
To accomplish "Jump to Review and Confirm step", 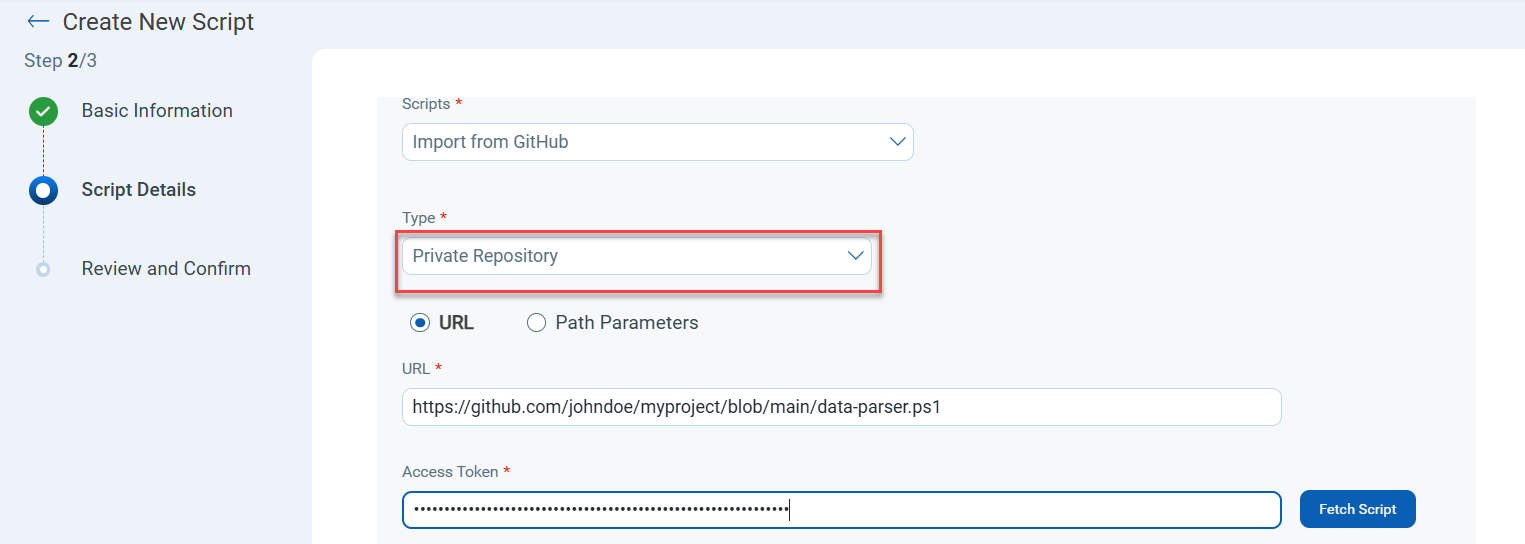I will coord(166,269).
